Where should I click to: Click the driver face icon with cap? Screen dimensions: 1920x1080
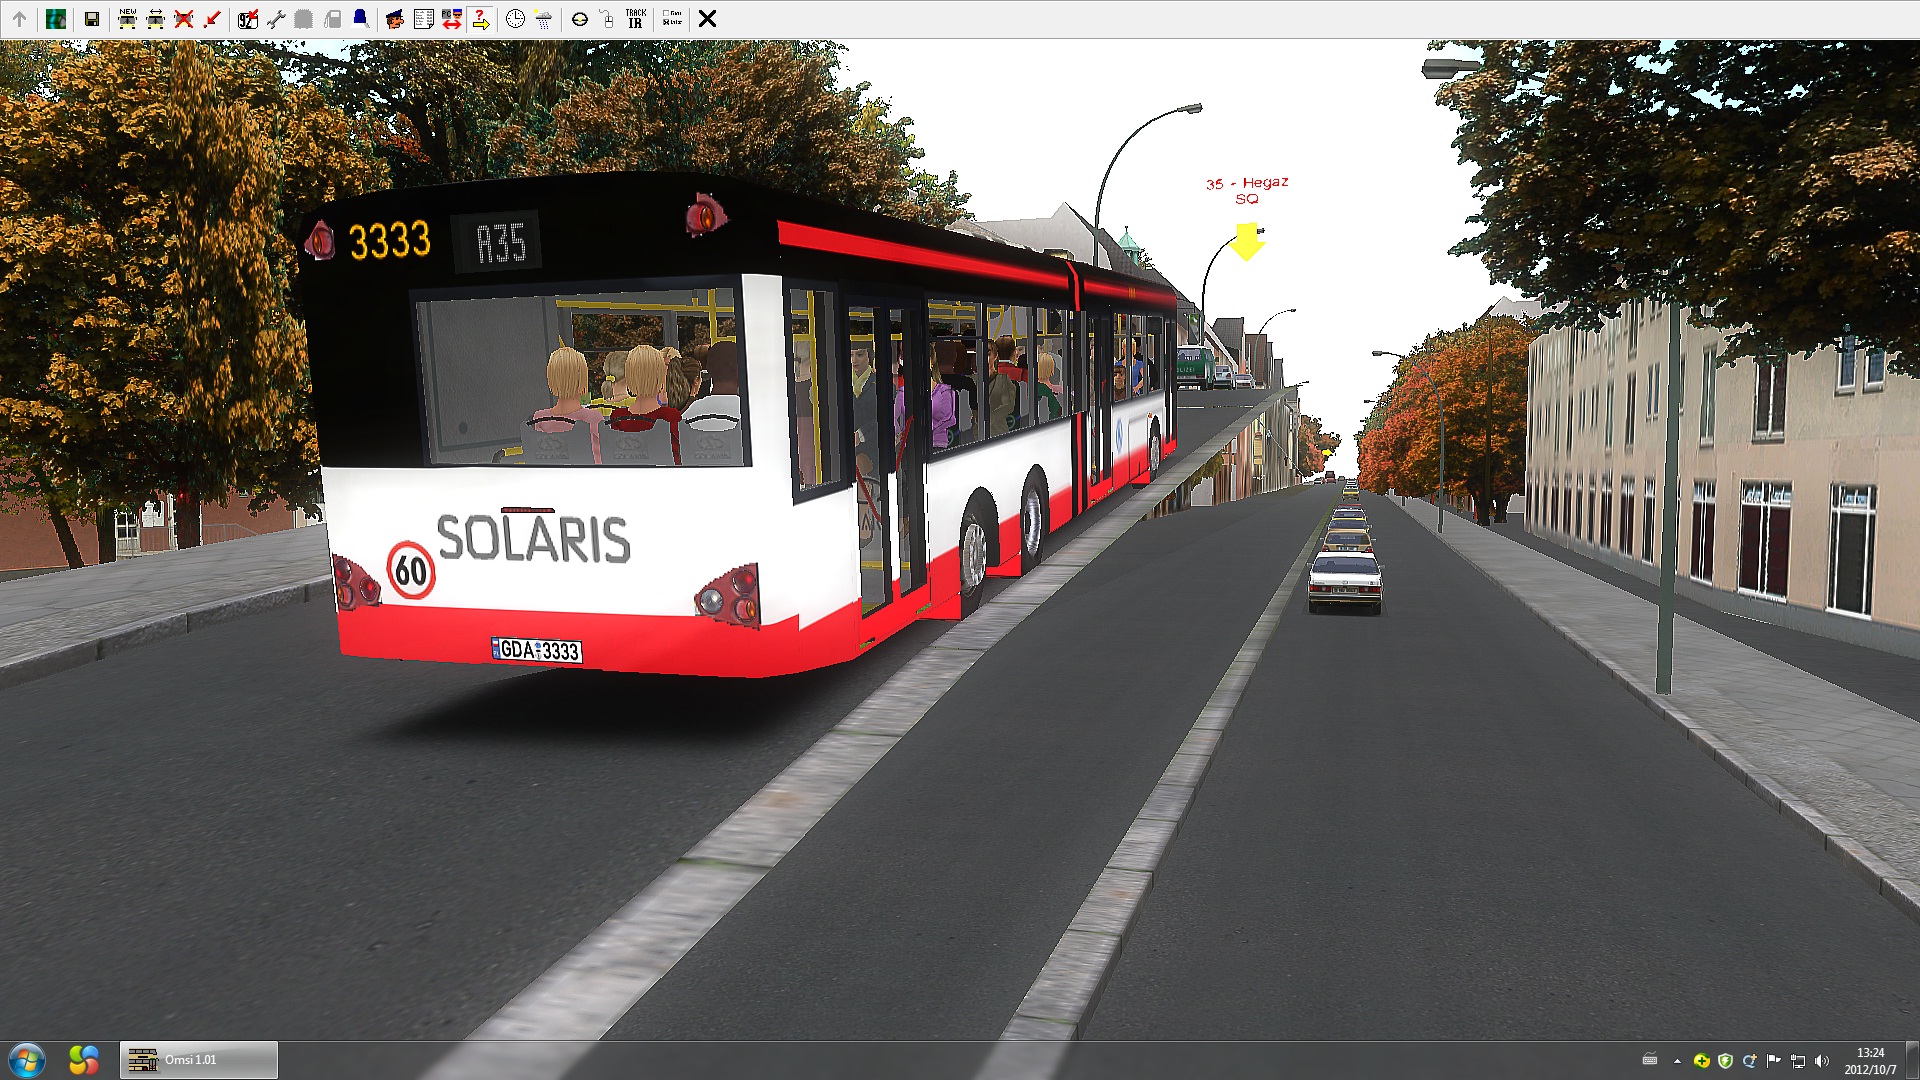[394, 19]
